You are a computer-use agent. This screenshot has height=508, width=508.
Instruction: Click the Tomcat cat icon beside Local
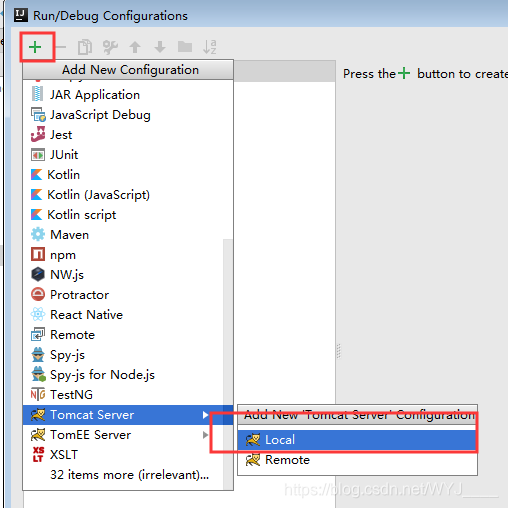(x=253, y=440)
